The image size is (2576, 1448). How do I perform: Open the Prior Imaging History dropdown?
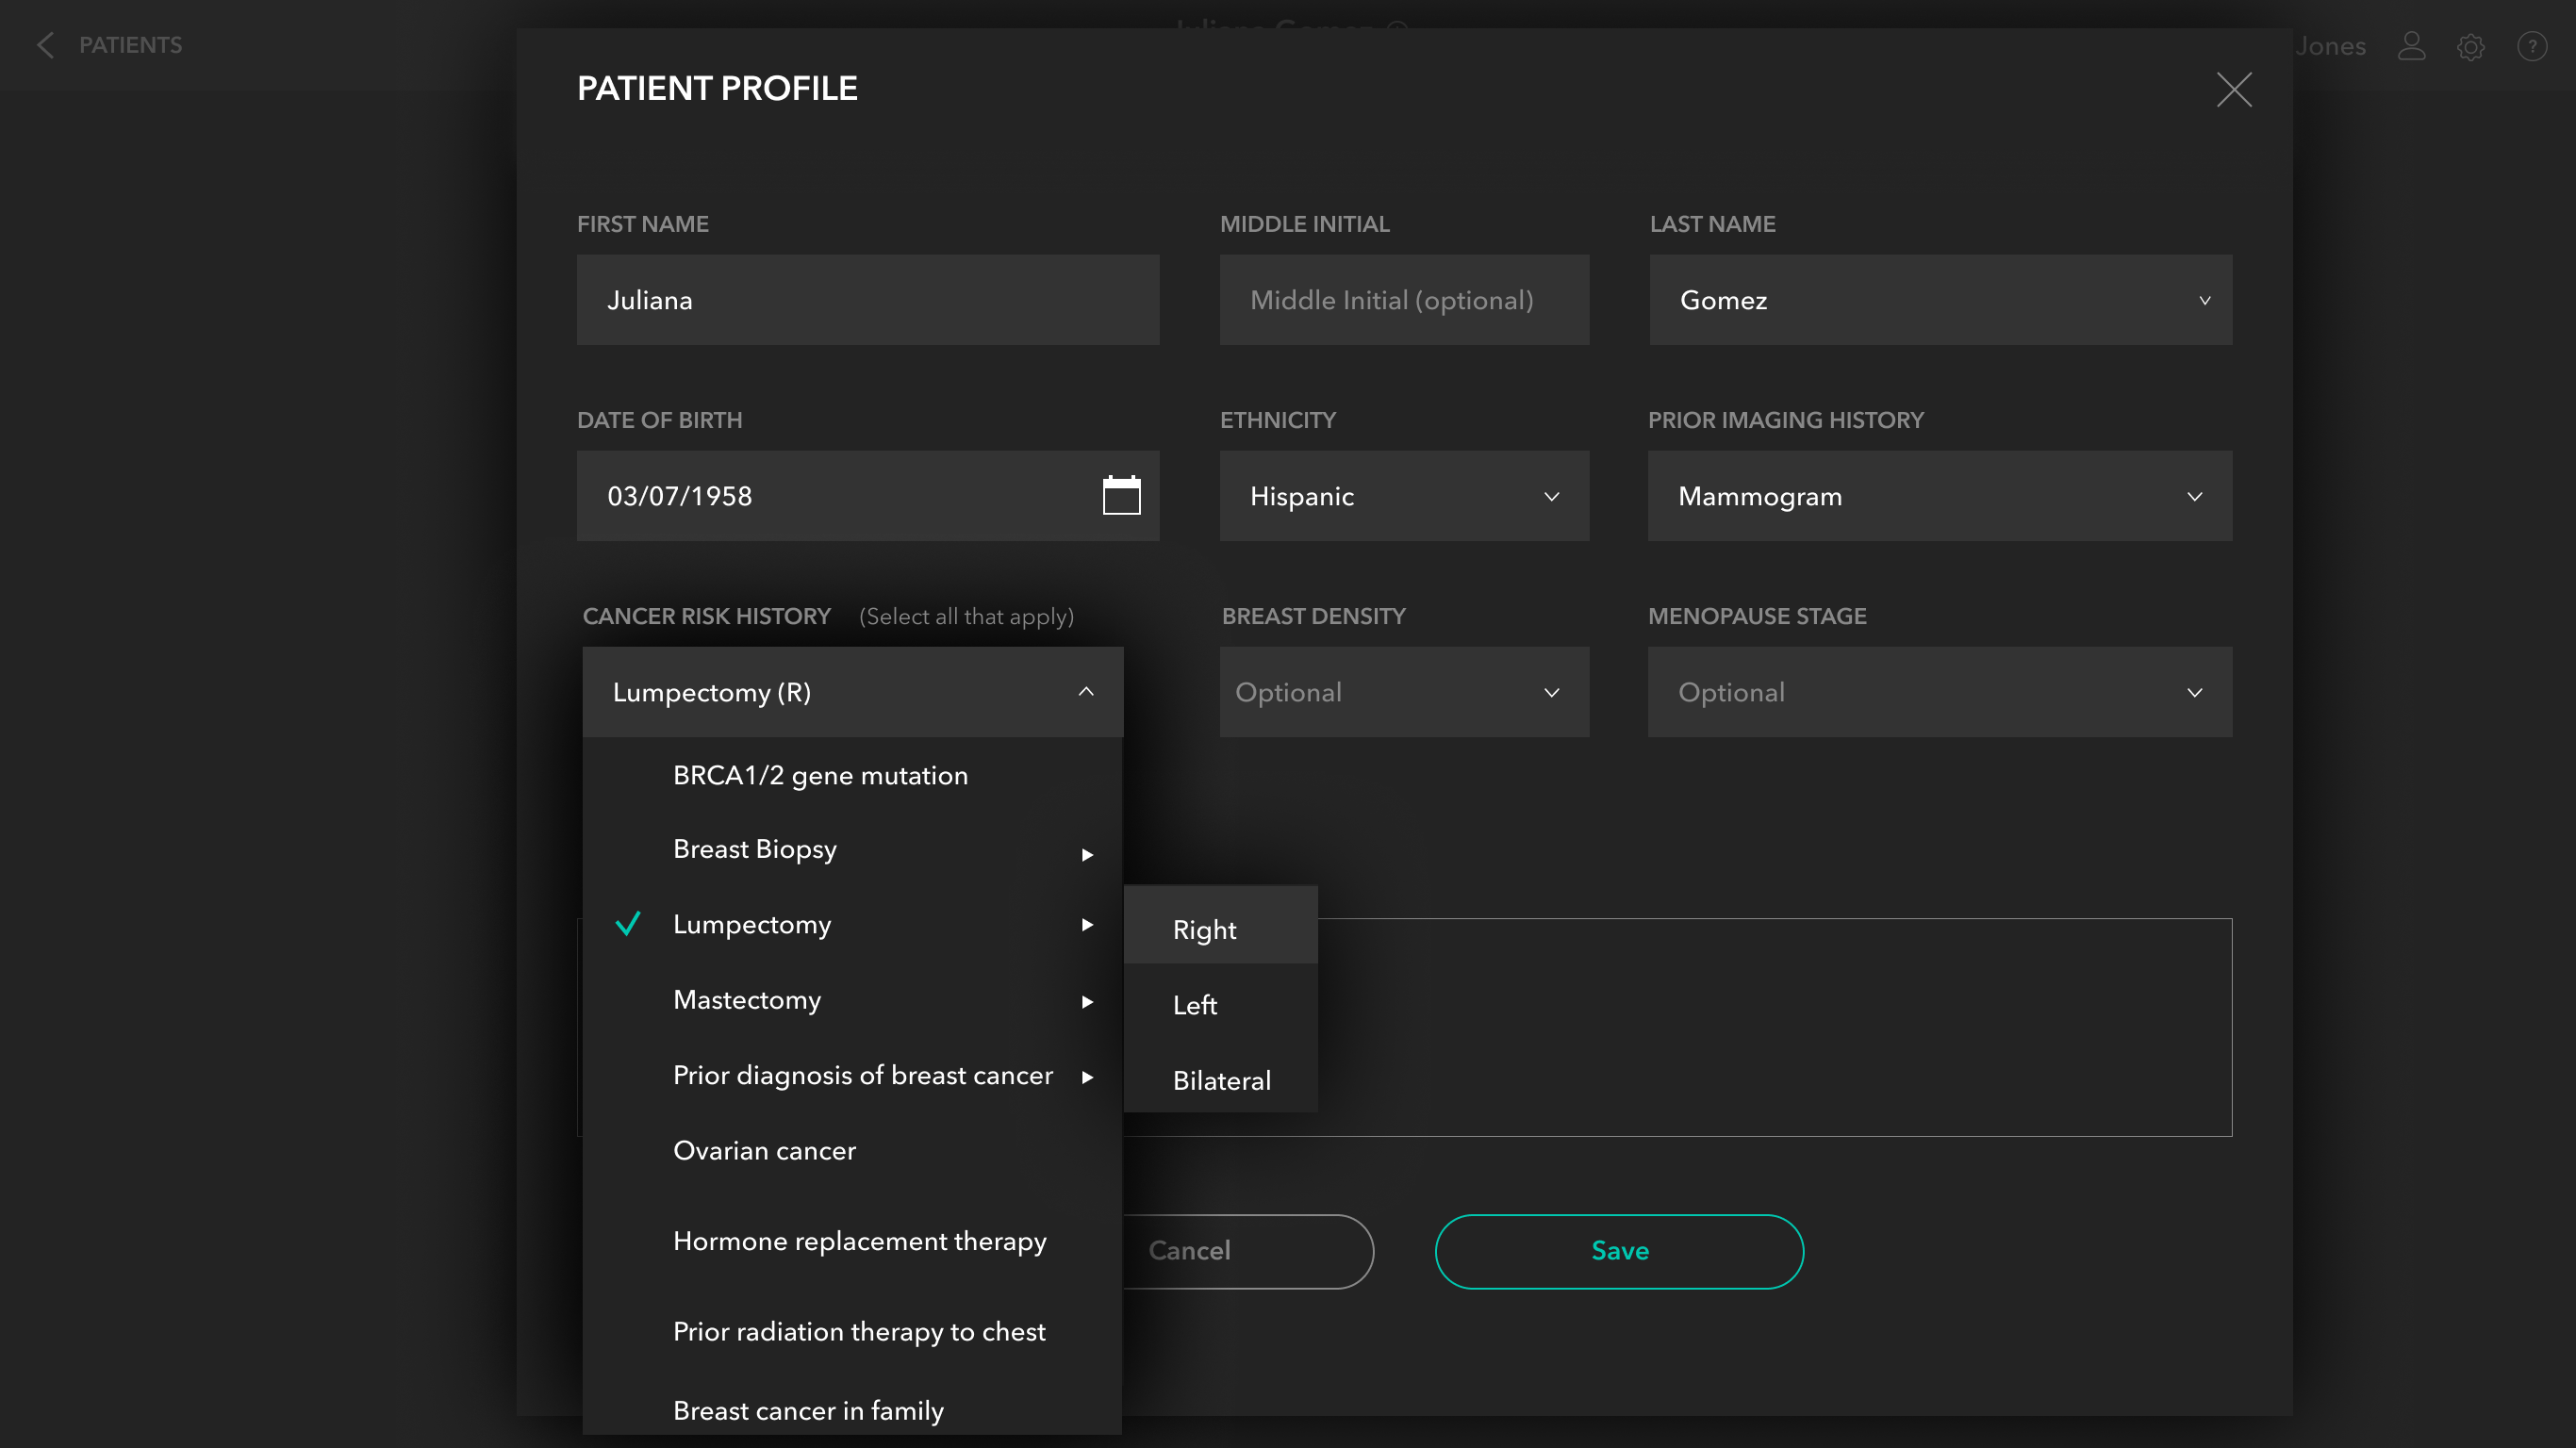pyautogui.click(x=1939, y=496)
